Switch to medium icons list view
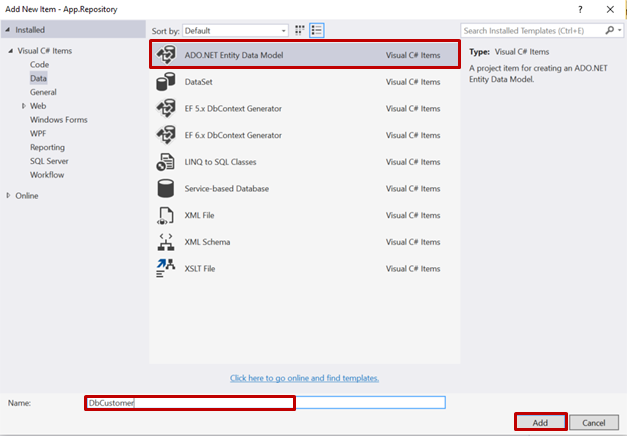The width and height of the screenshot is (627, 436). click(317, 30)
